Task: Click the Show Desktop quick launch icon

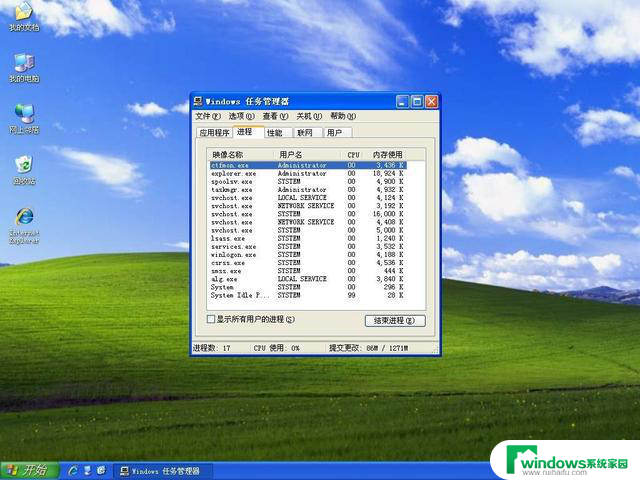Action: (87, 471)
